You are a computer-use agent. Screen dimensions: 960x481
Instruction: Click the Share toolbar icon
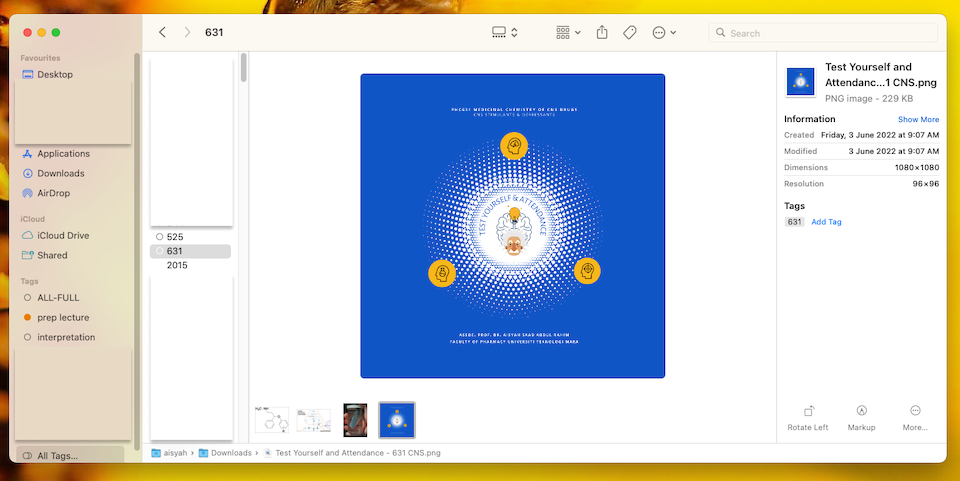(602, 32)
